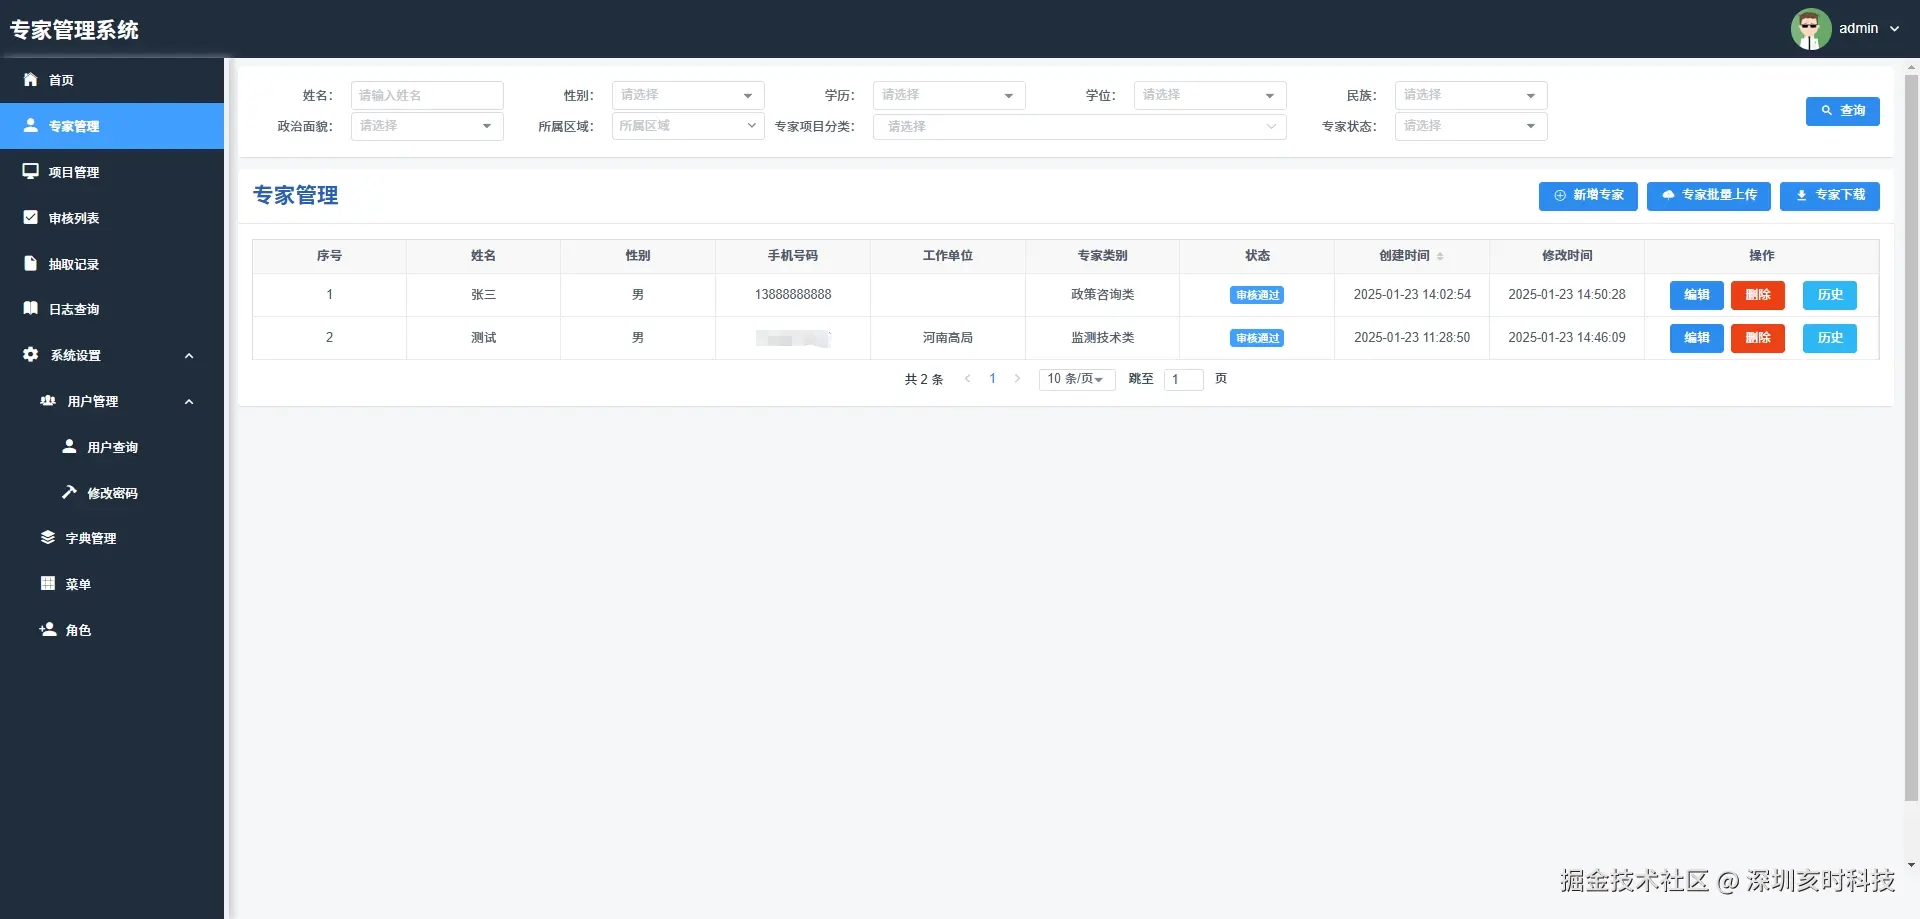Edit the 张三 expert row
The height and width of the screenshot is (919, 1920).
[x=1697, y=295]
